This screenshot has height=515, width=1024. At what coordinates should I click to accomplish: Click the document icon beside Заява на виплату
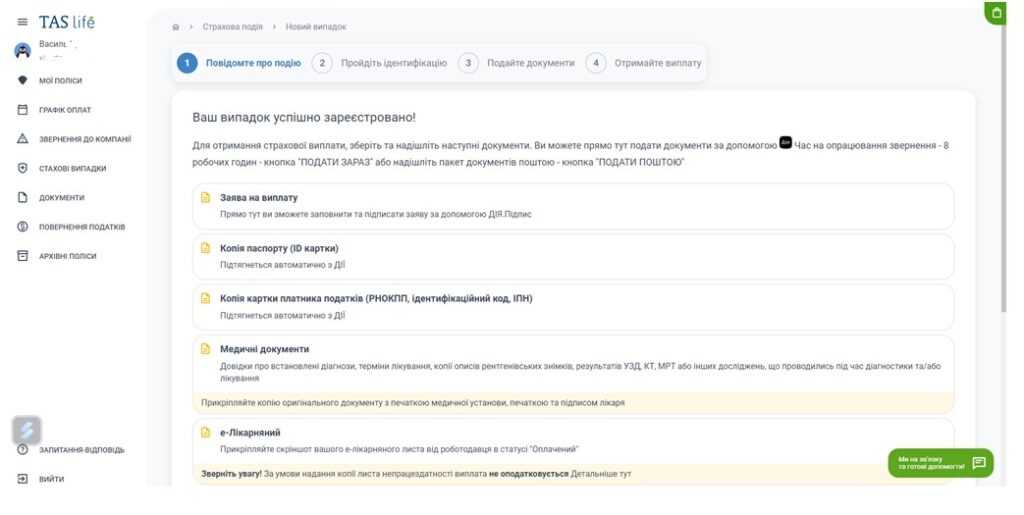click(x=206, y=198)
